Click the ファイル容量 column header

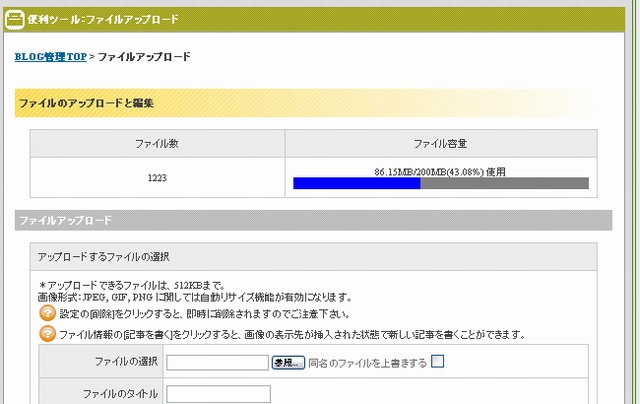pyautogui.click(x=440, y=144)
